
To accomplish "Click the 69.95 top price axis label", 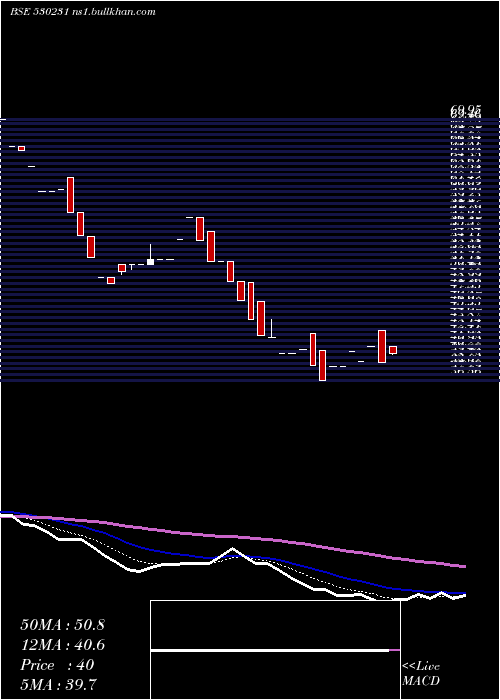I will [x=466, y=110].
